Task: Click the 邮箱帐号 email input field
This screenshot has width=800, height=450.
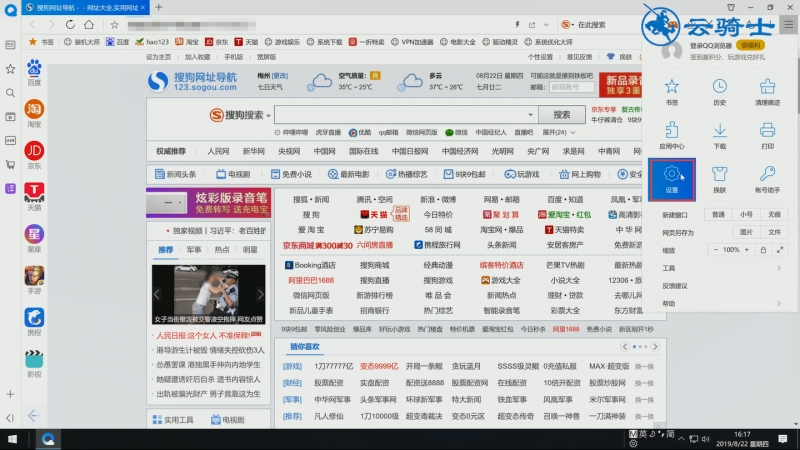Action: (572, 87)
